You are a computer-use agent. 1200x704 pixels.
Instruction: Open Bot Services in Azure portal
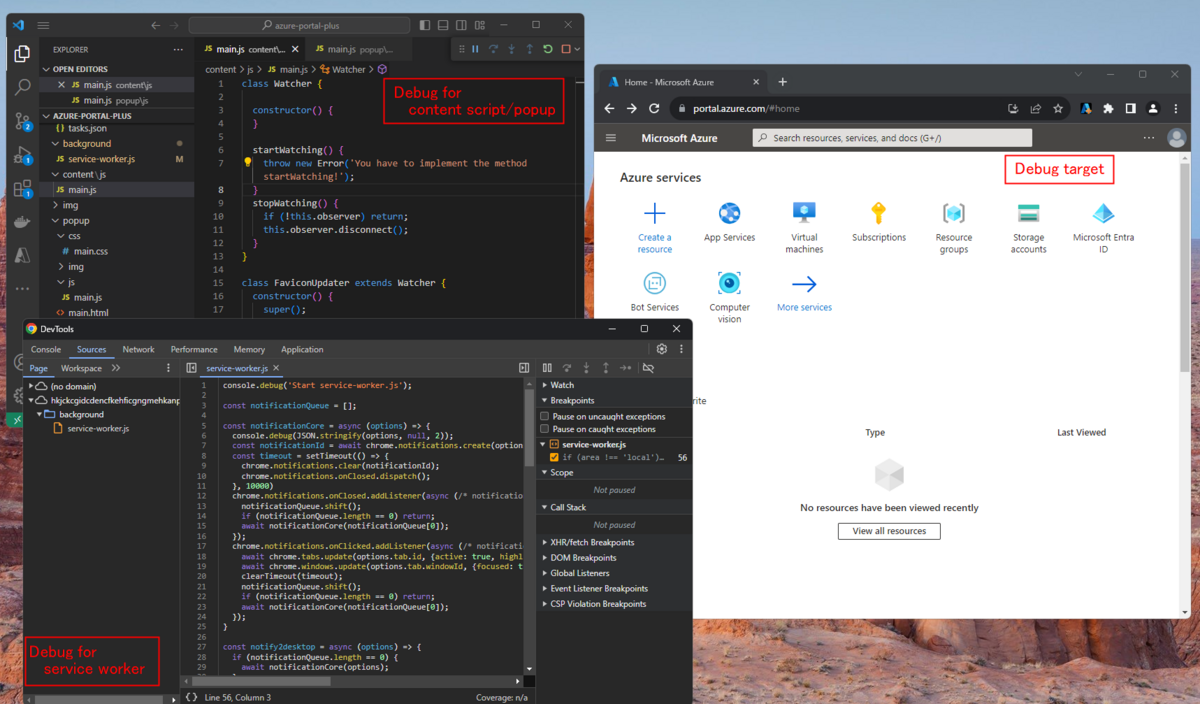pos(655,292)
